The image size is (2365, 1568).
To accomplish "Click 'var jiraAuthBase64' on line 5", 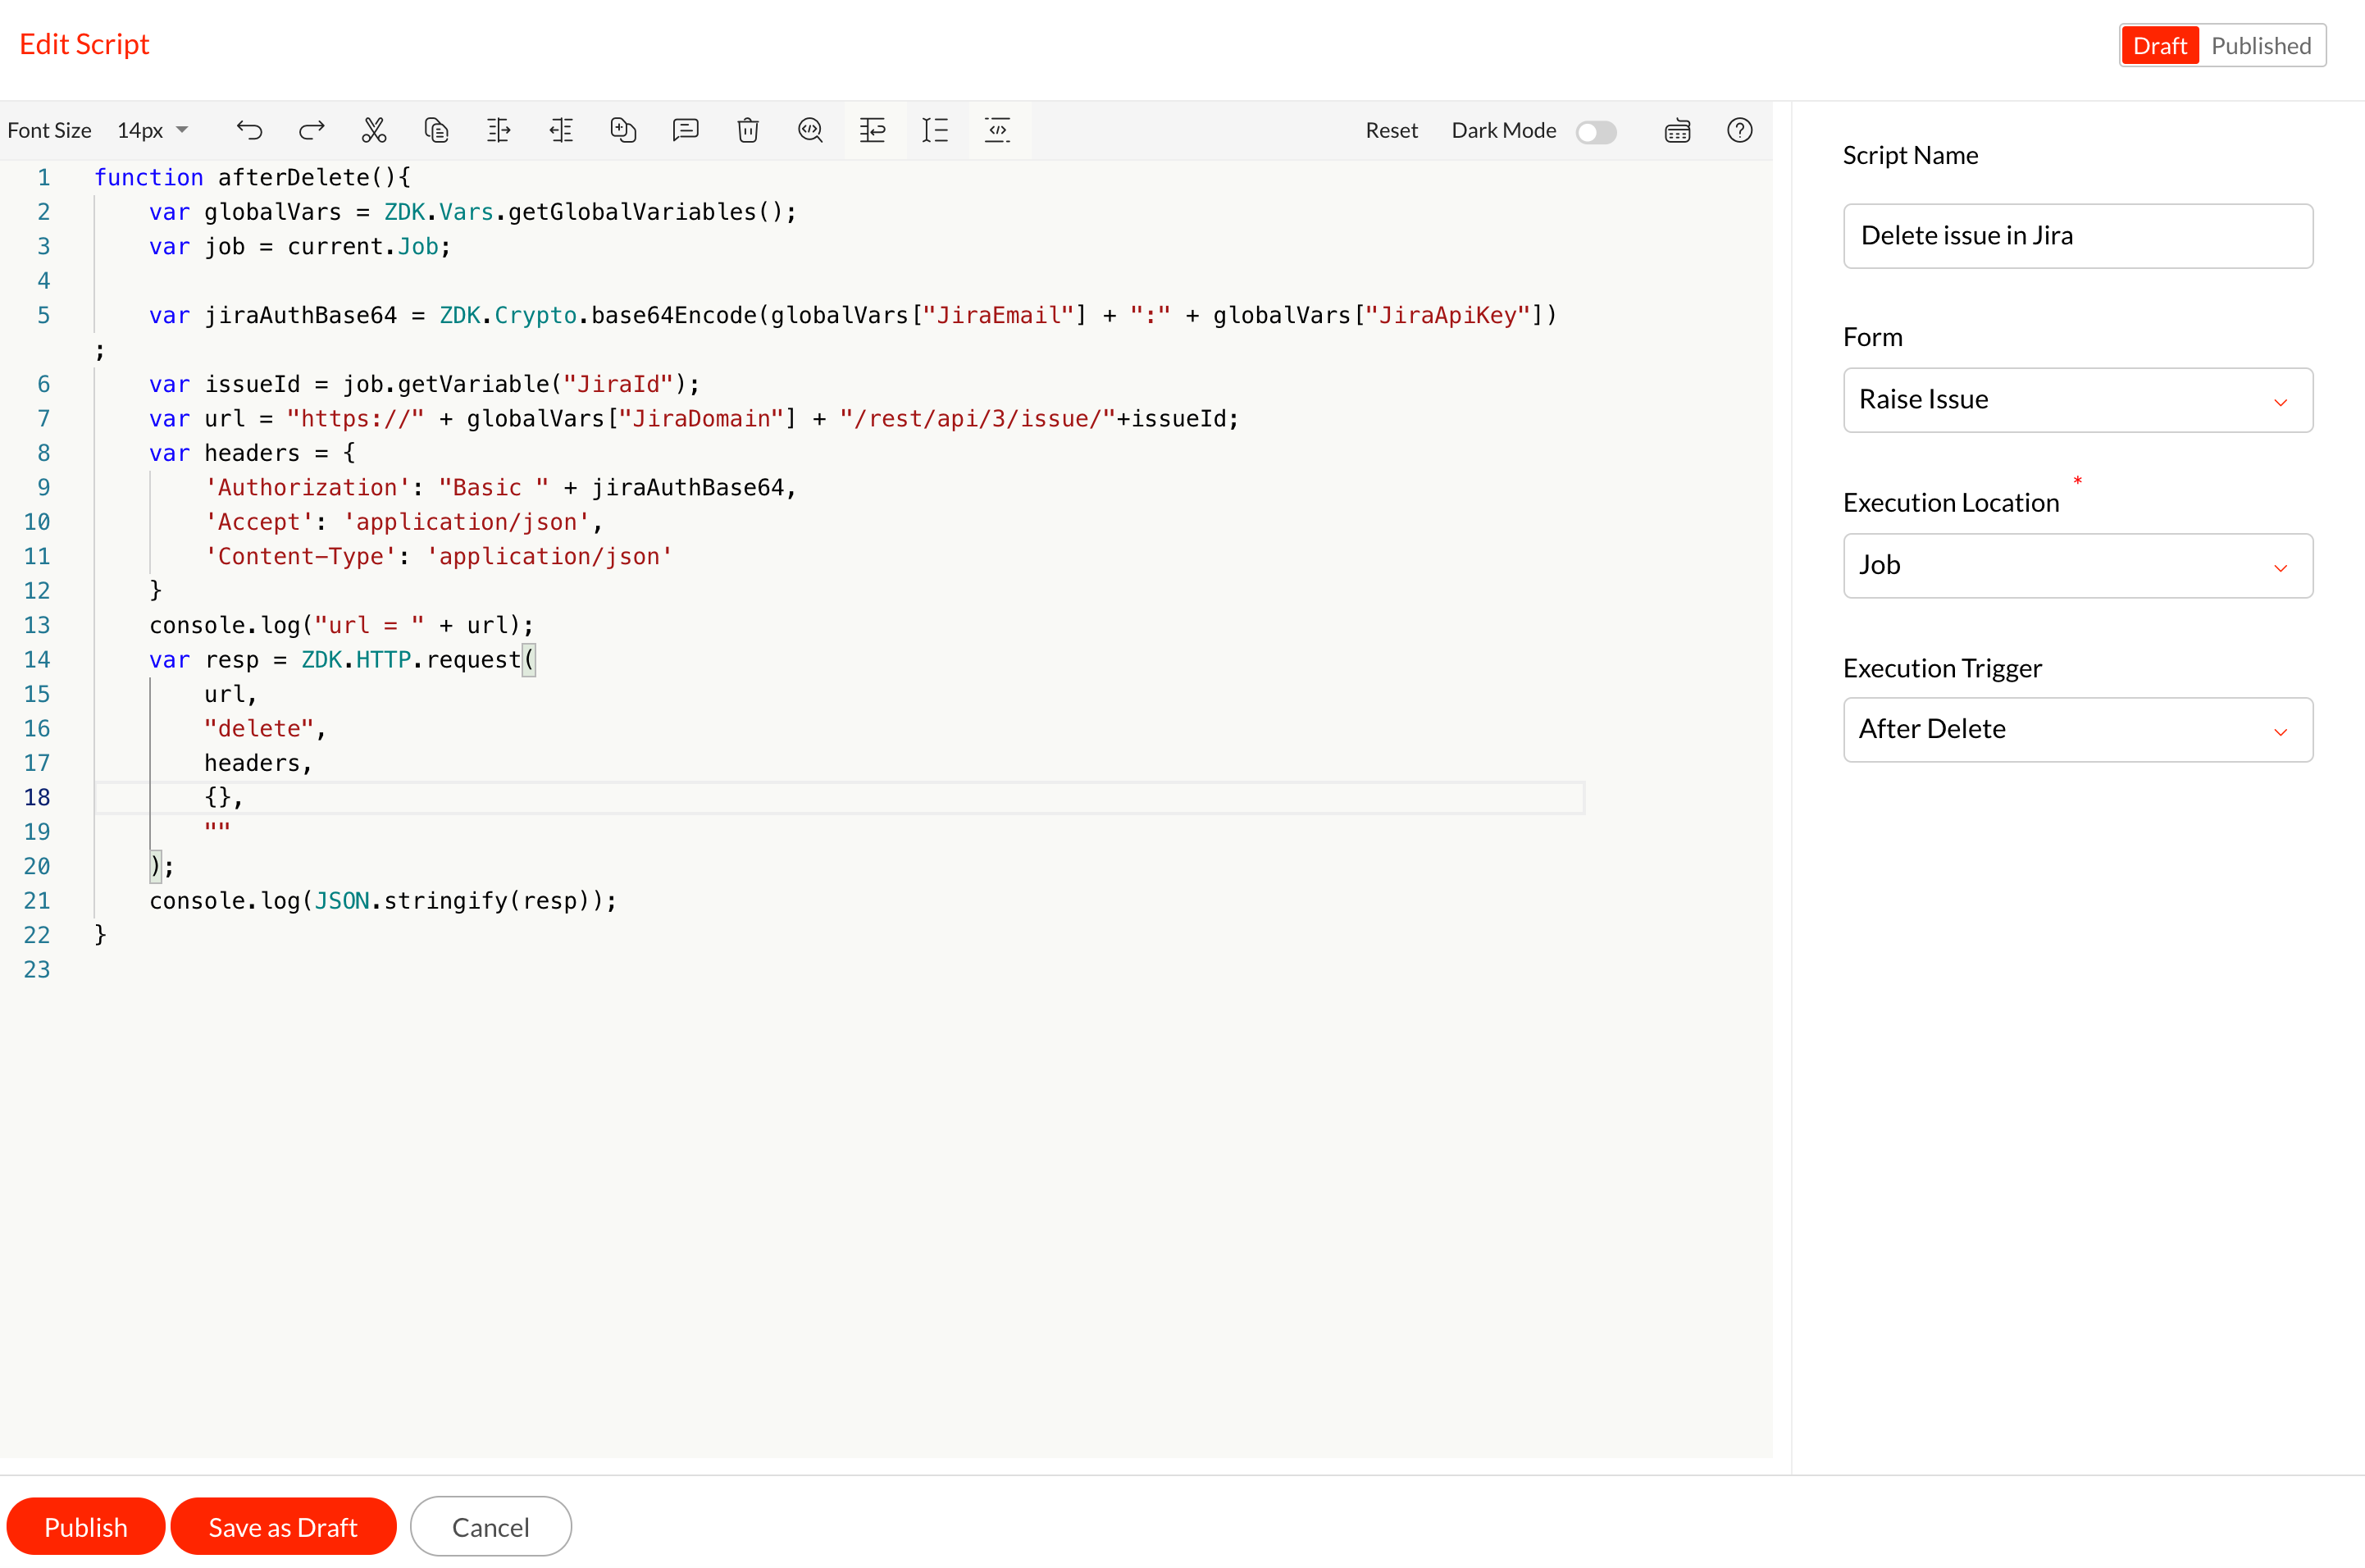I will (x=273, y=315).
